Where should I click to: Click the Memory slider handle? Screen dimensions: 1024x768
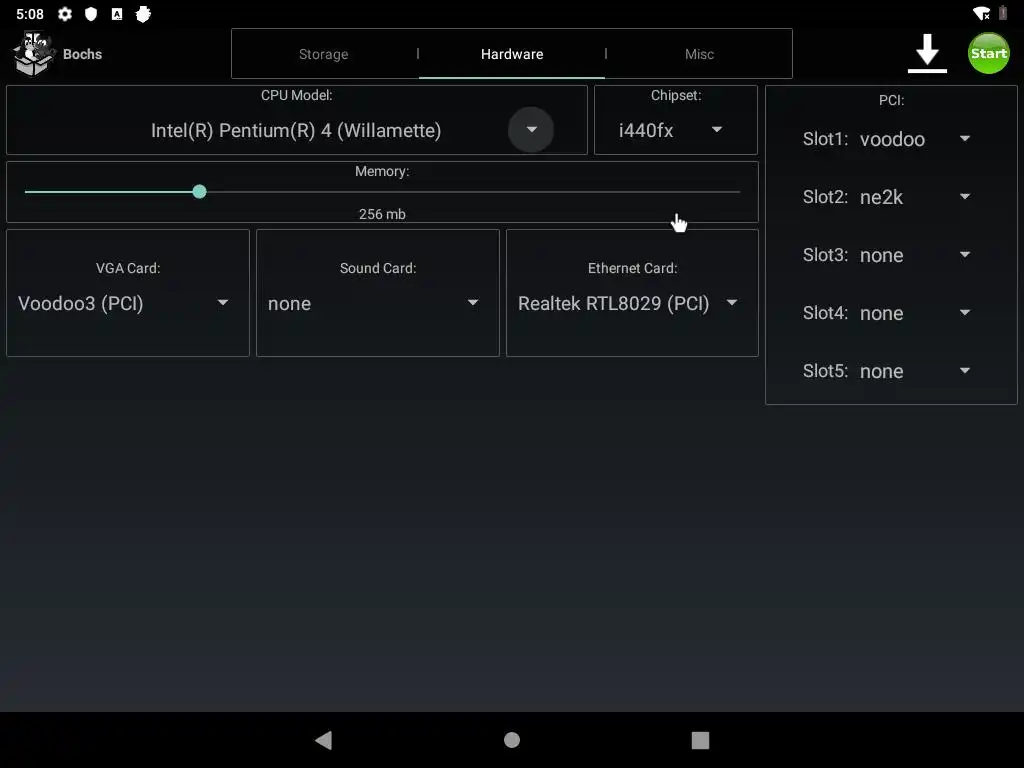(199, 191)
